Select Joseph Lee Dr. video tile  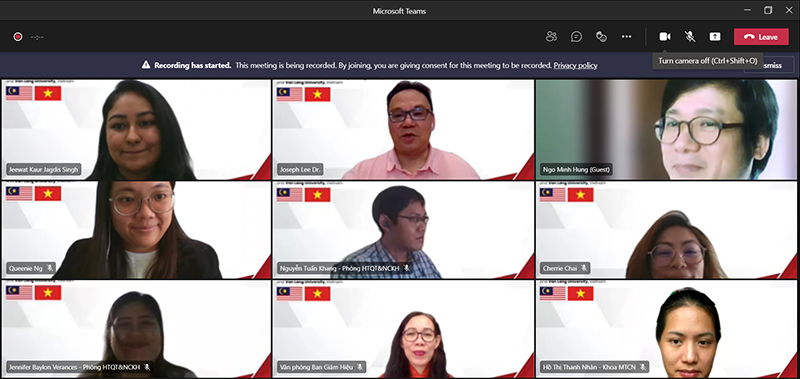[x=403, y=129]
